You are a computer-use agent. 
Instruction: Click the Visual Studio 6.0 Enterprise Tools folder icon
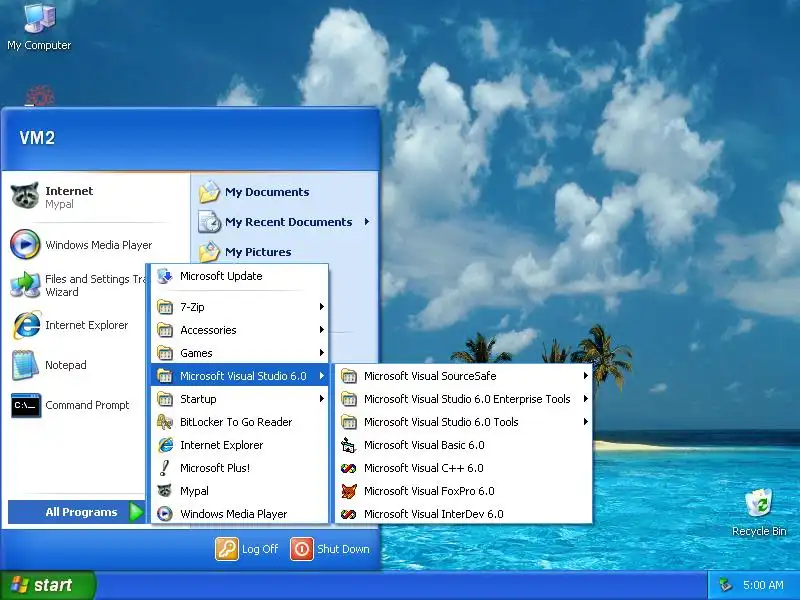click(x=349, y=399)
